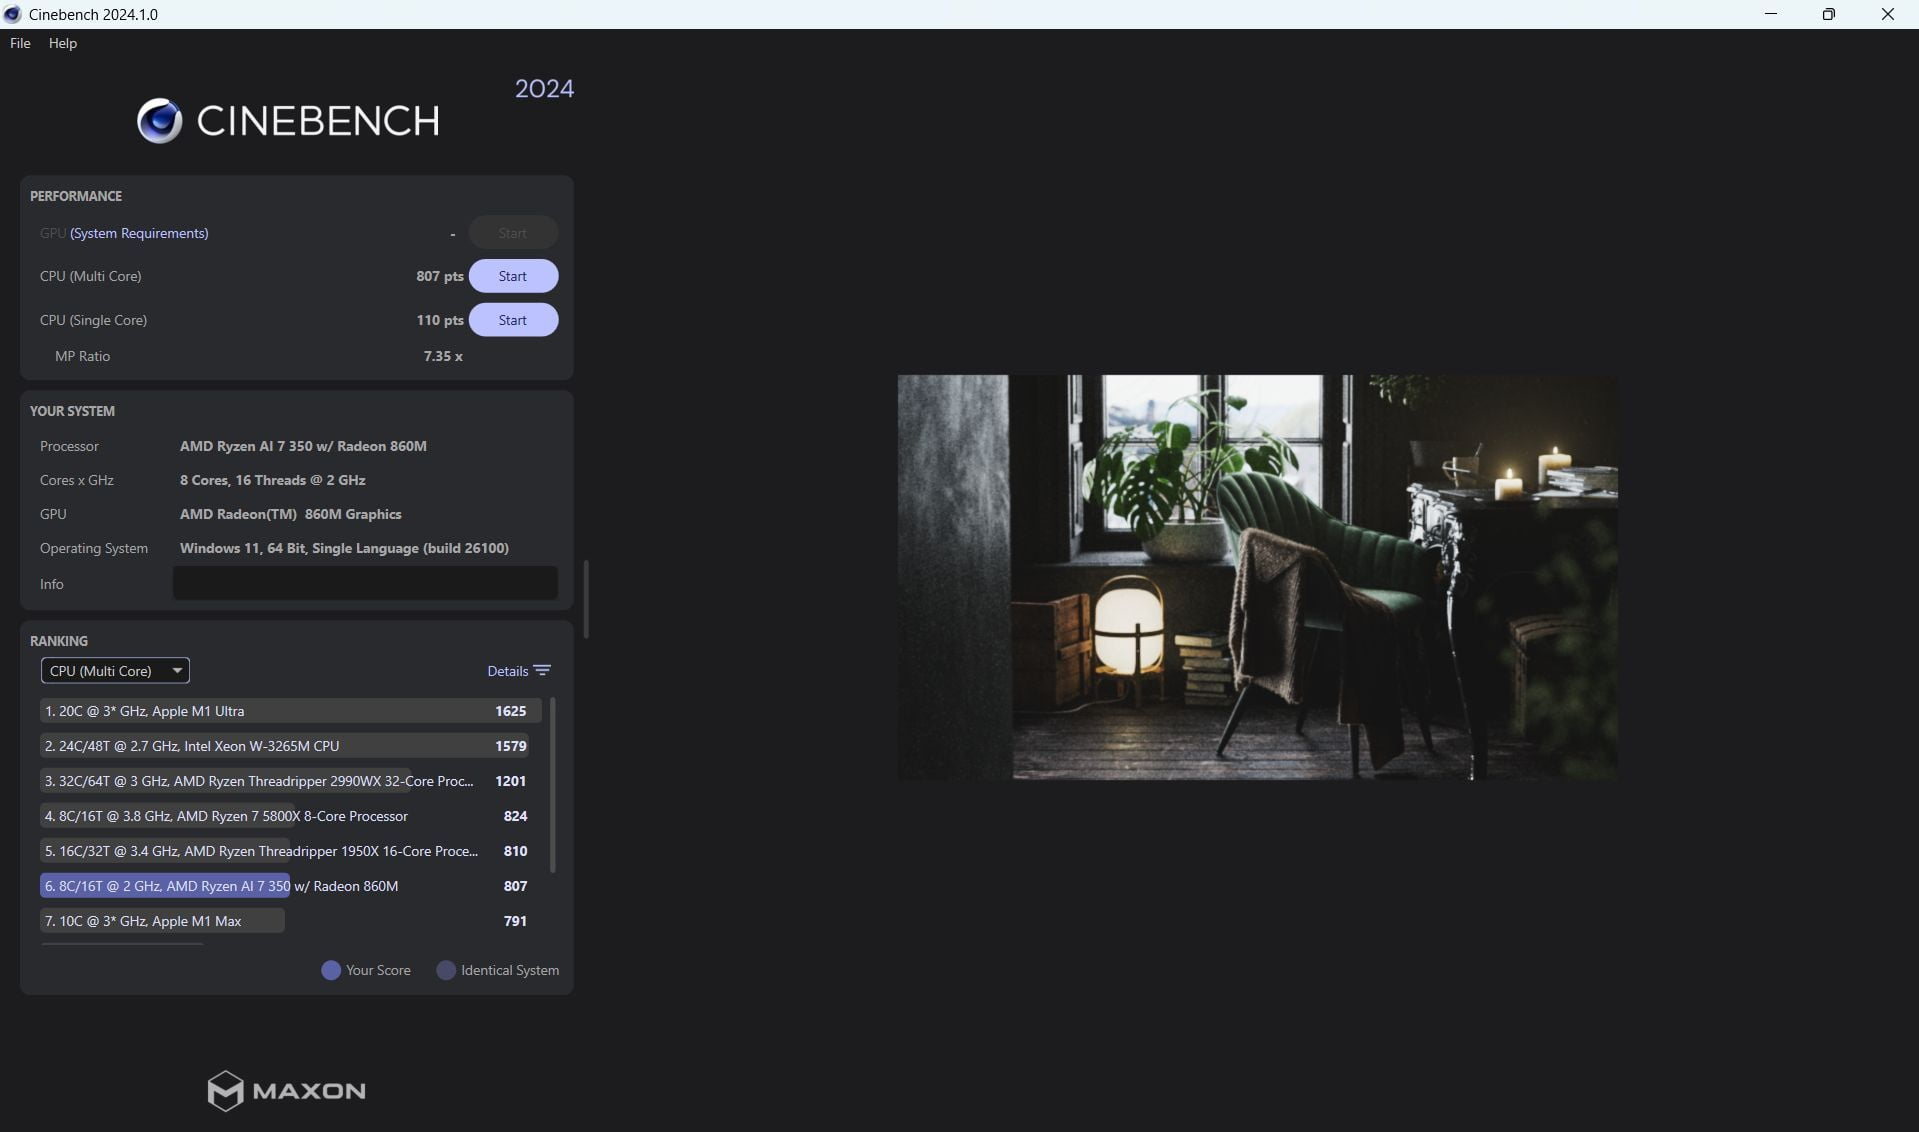Select the Apple M1 Max ranking row

tap(291, 921)
